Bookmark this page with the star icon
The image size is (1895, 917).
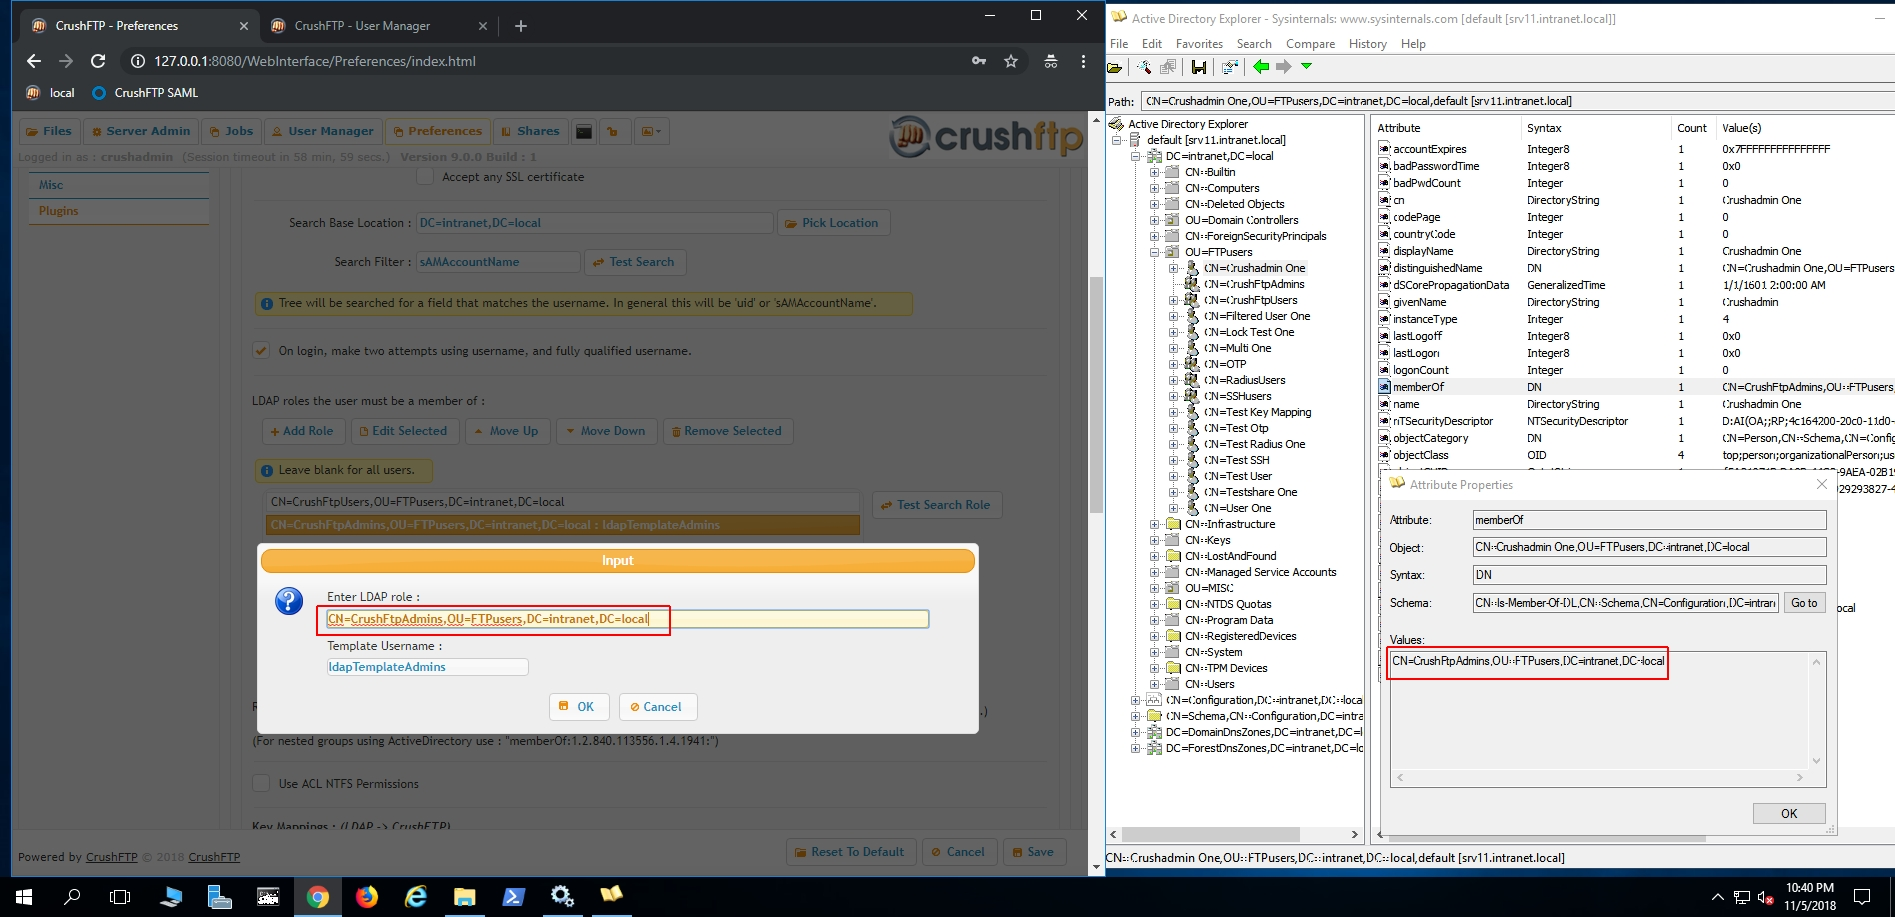1011,61
